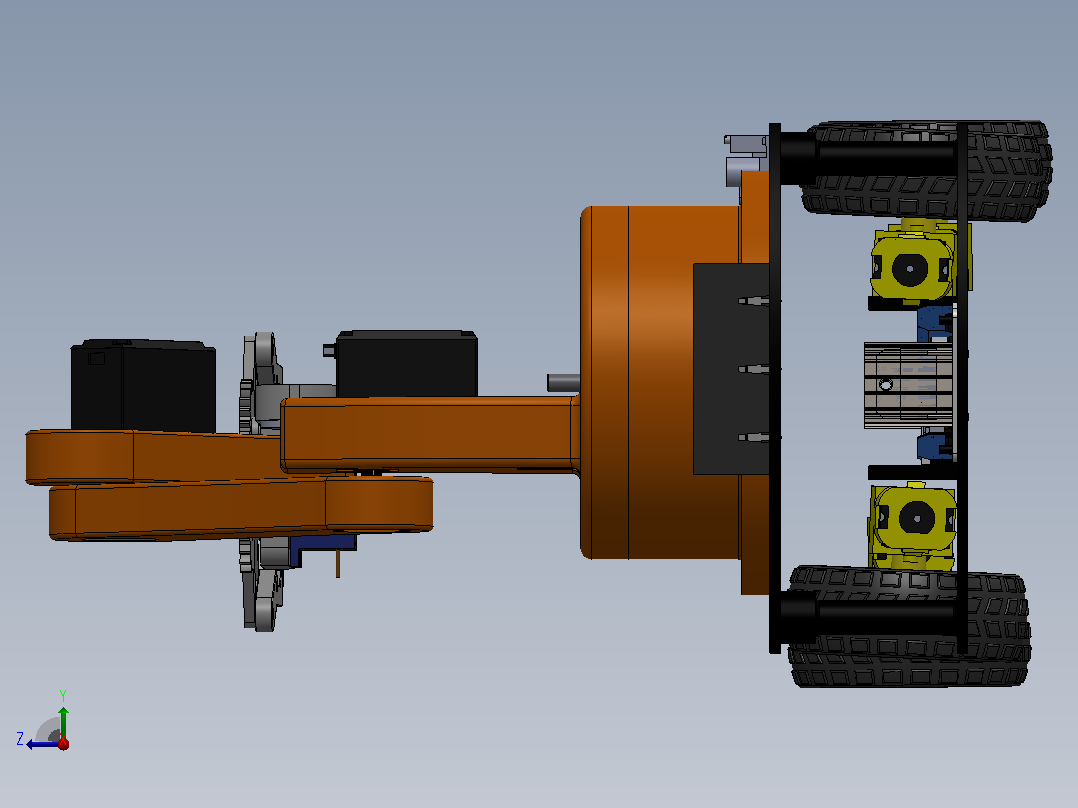Select the large orange cylindrical turntable base
The image size is (1078, 808).
(660, 382)
